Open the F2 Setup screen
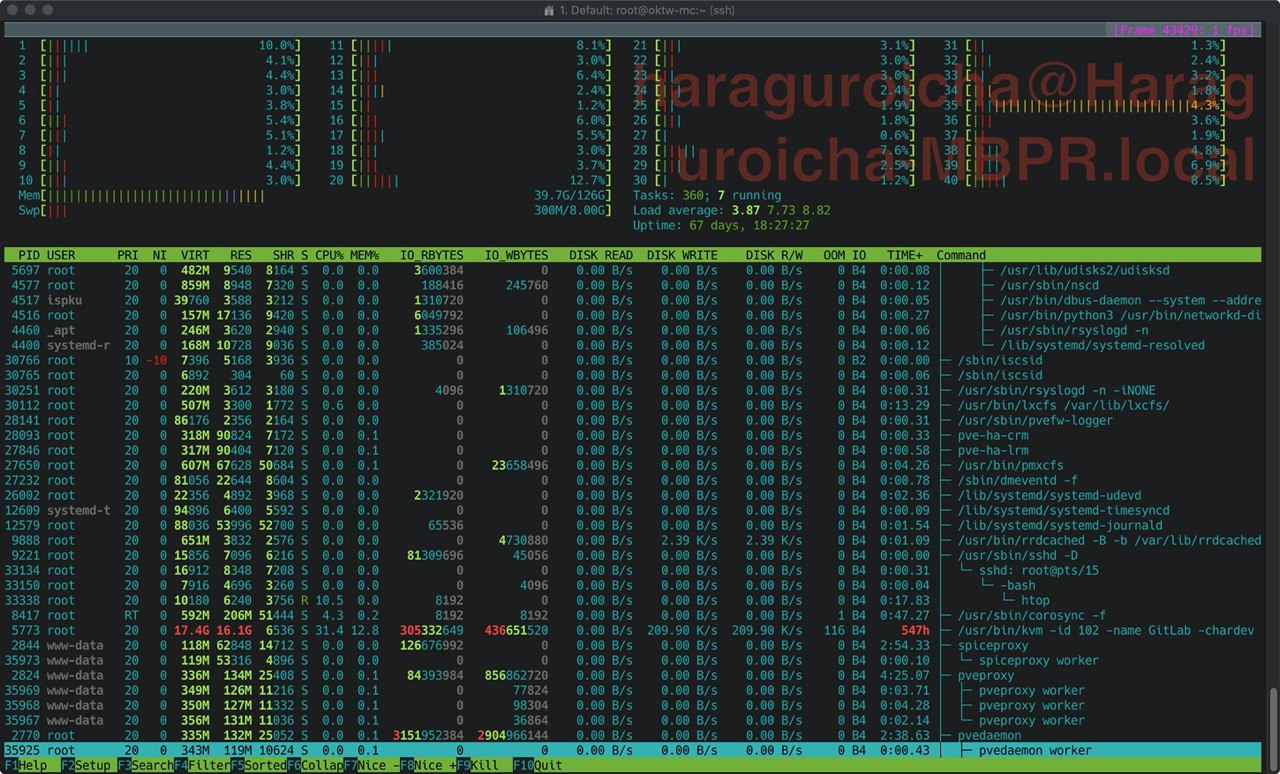The height and width of the screenshot is (774, 1280). point(87,766)
